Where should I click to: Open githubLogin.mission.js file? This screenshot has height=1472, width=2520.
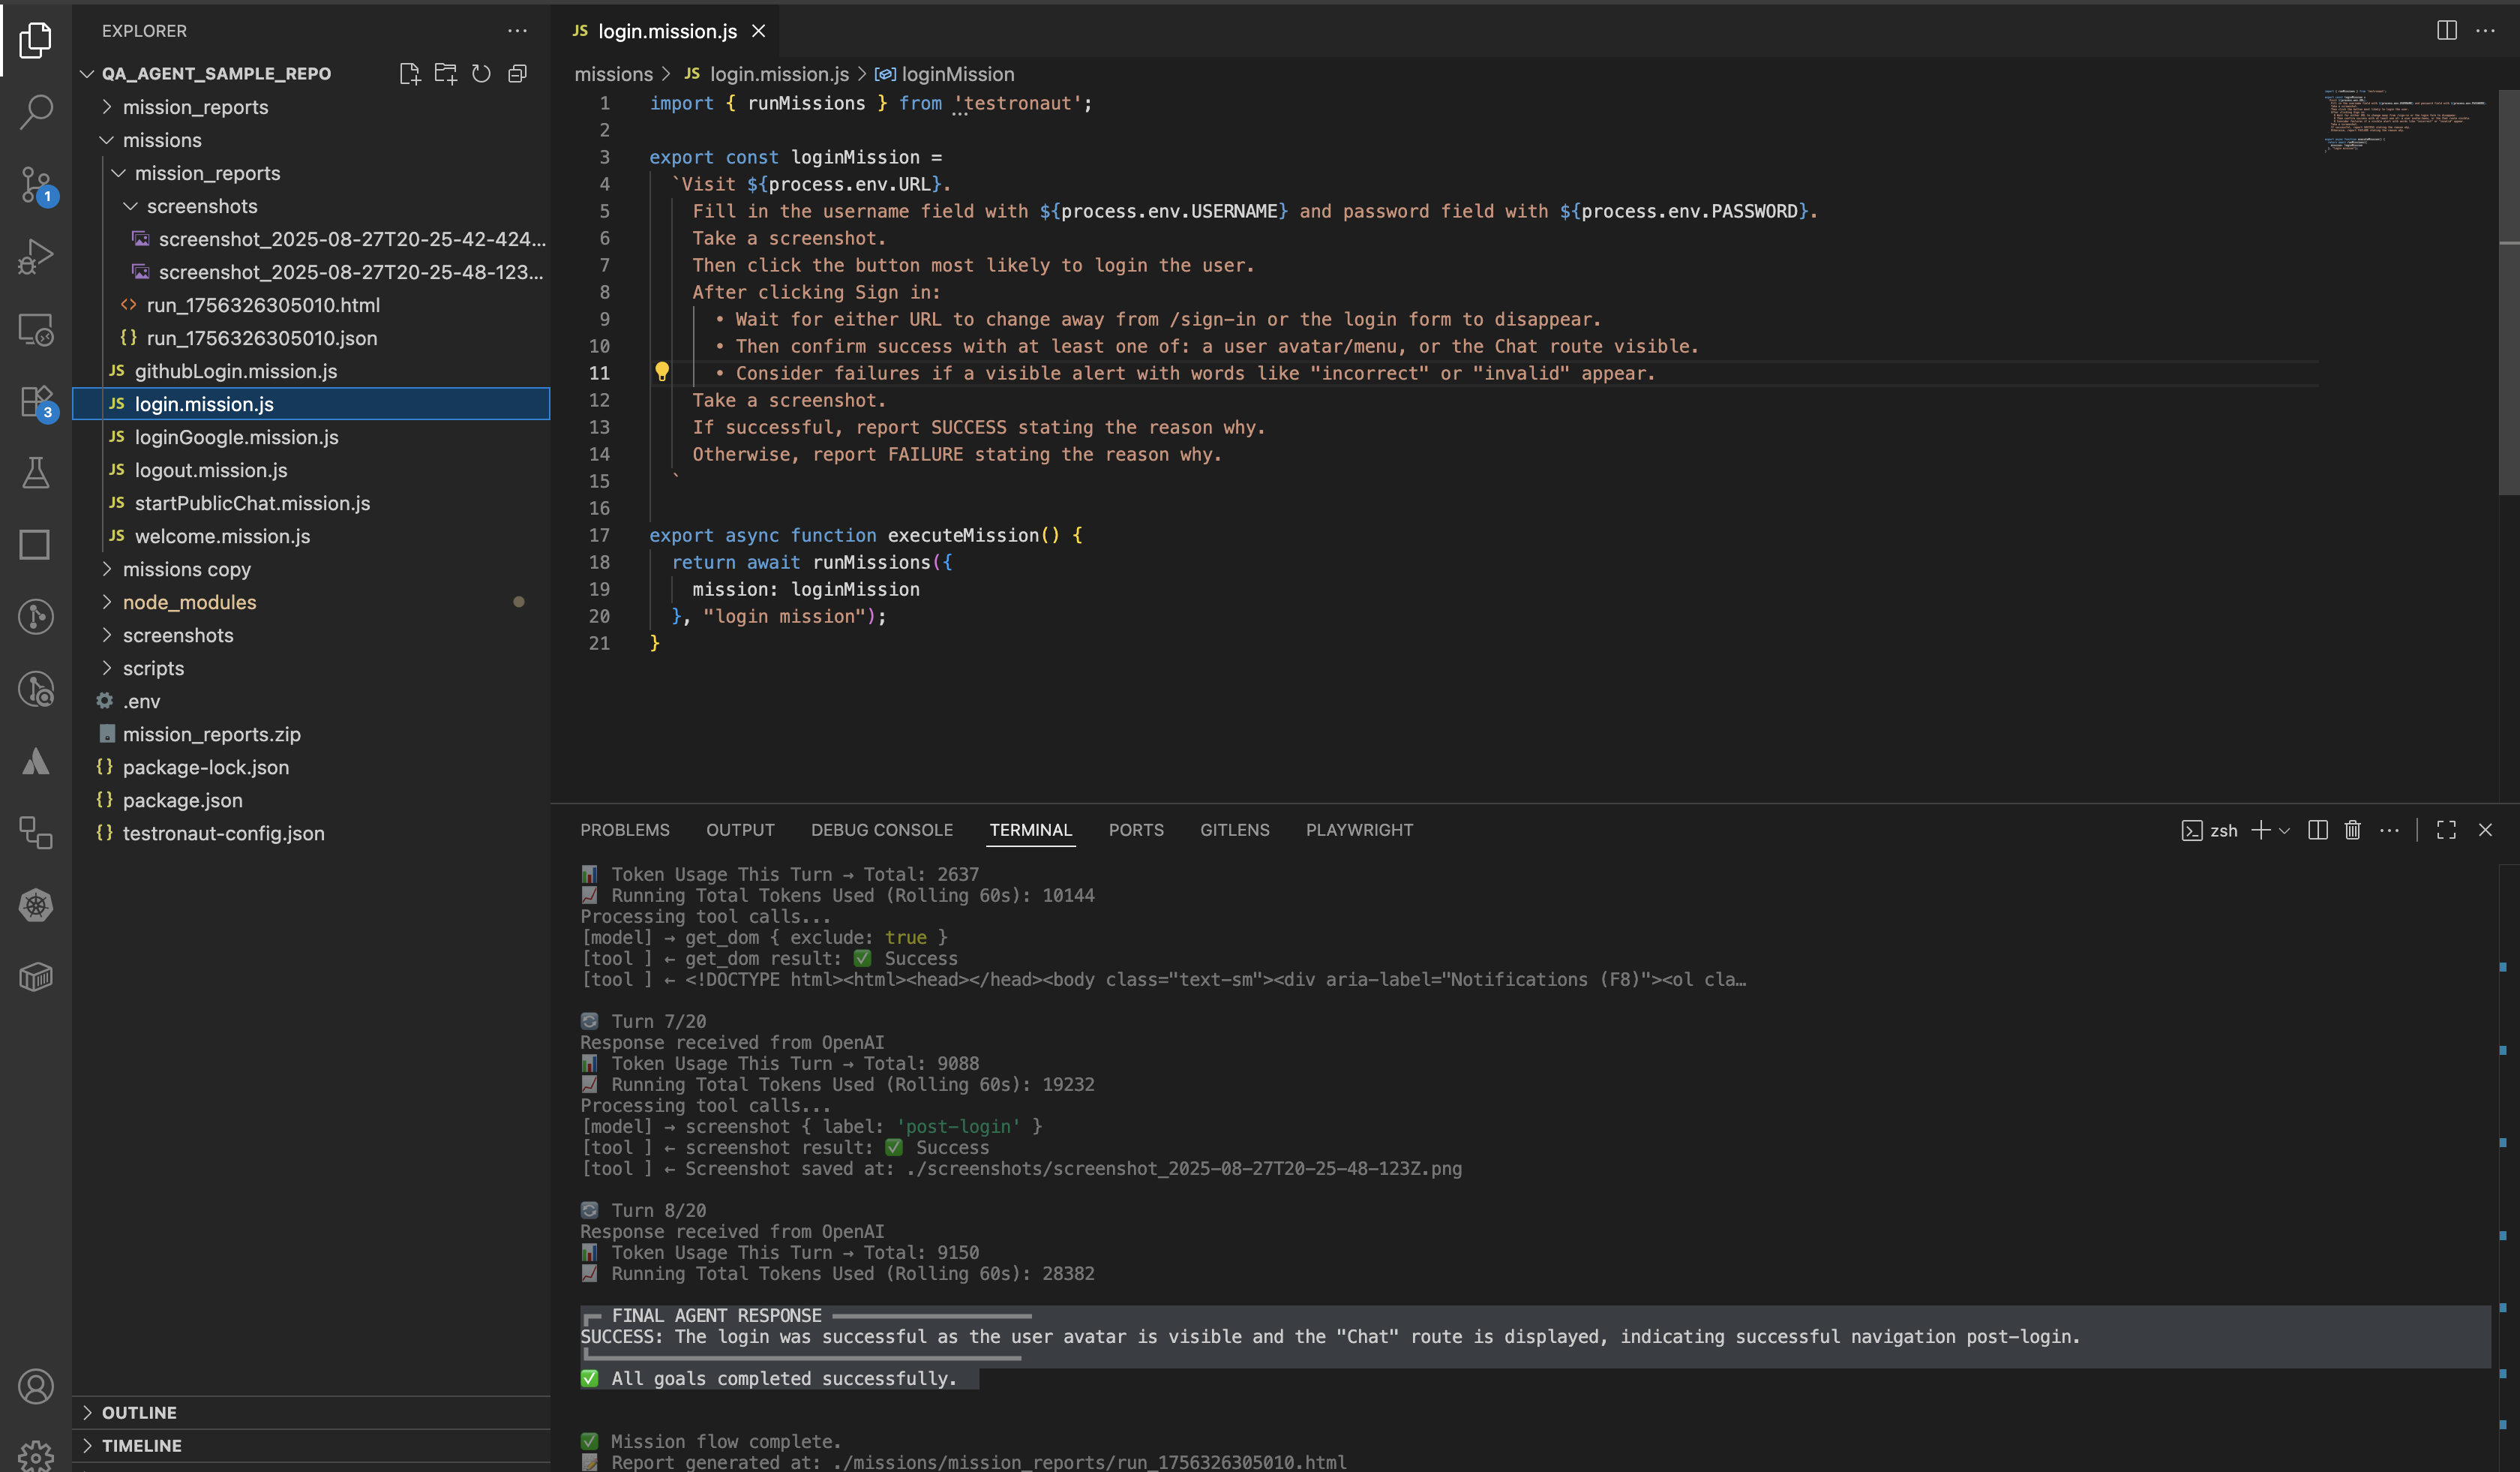click(x=311, y=371)
